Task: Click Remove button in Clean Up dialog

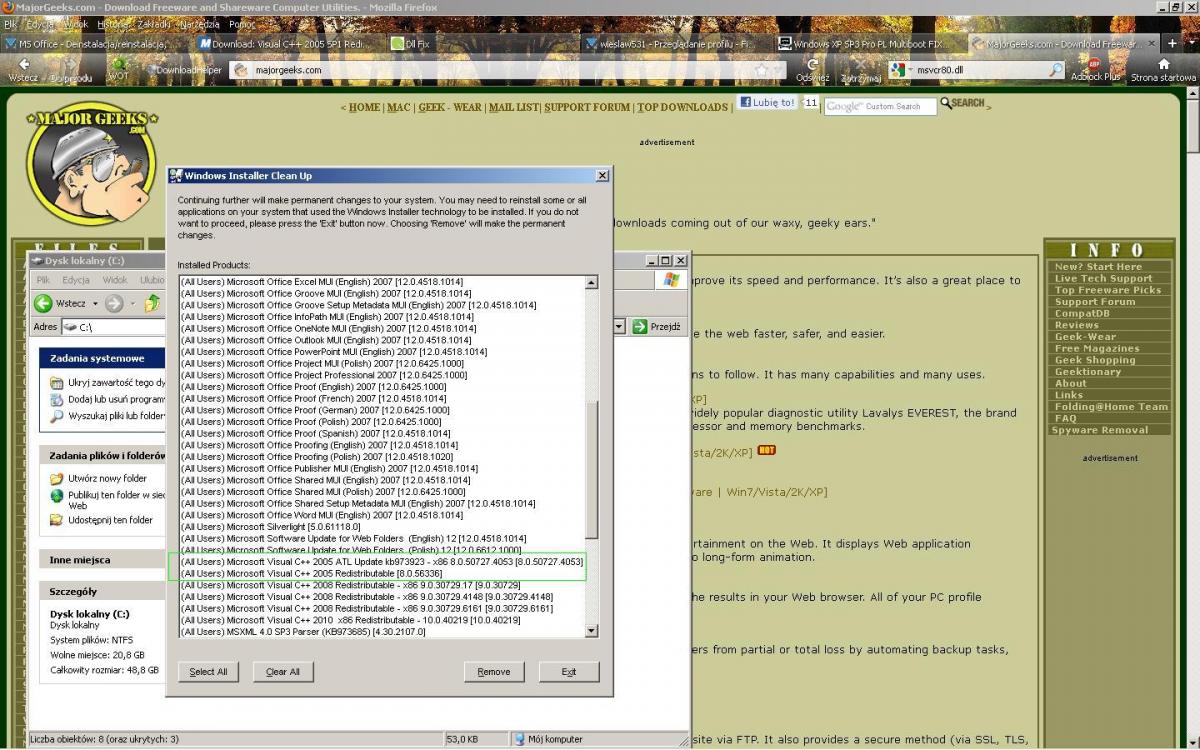Action: pyautogui.click(x=494, y=672)
